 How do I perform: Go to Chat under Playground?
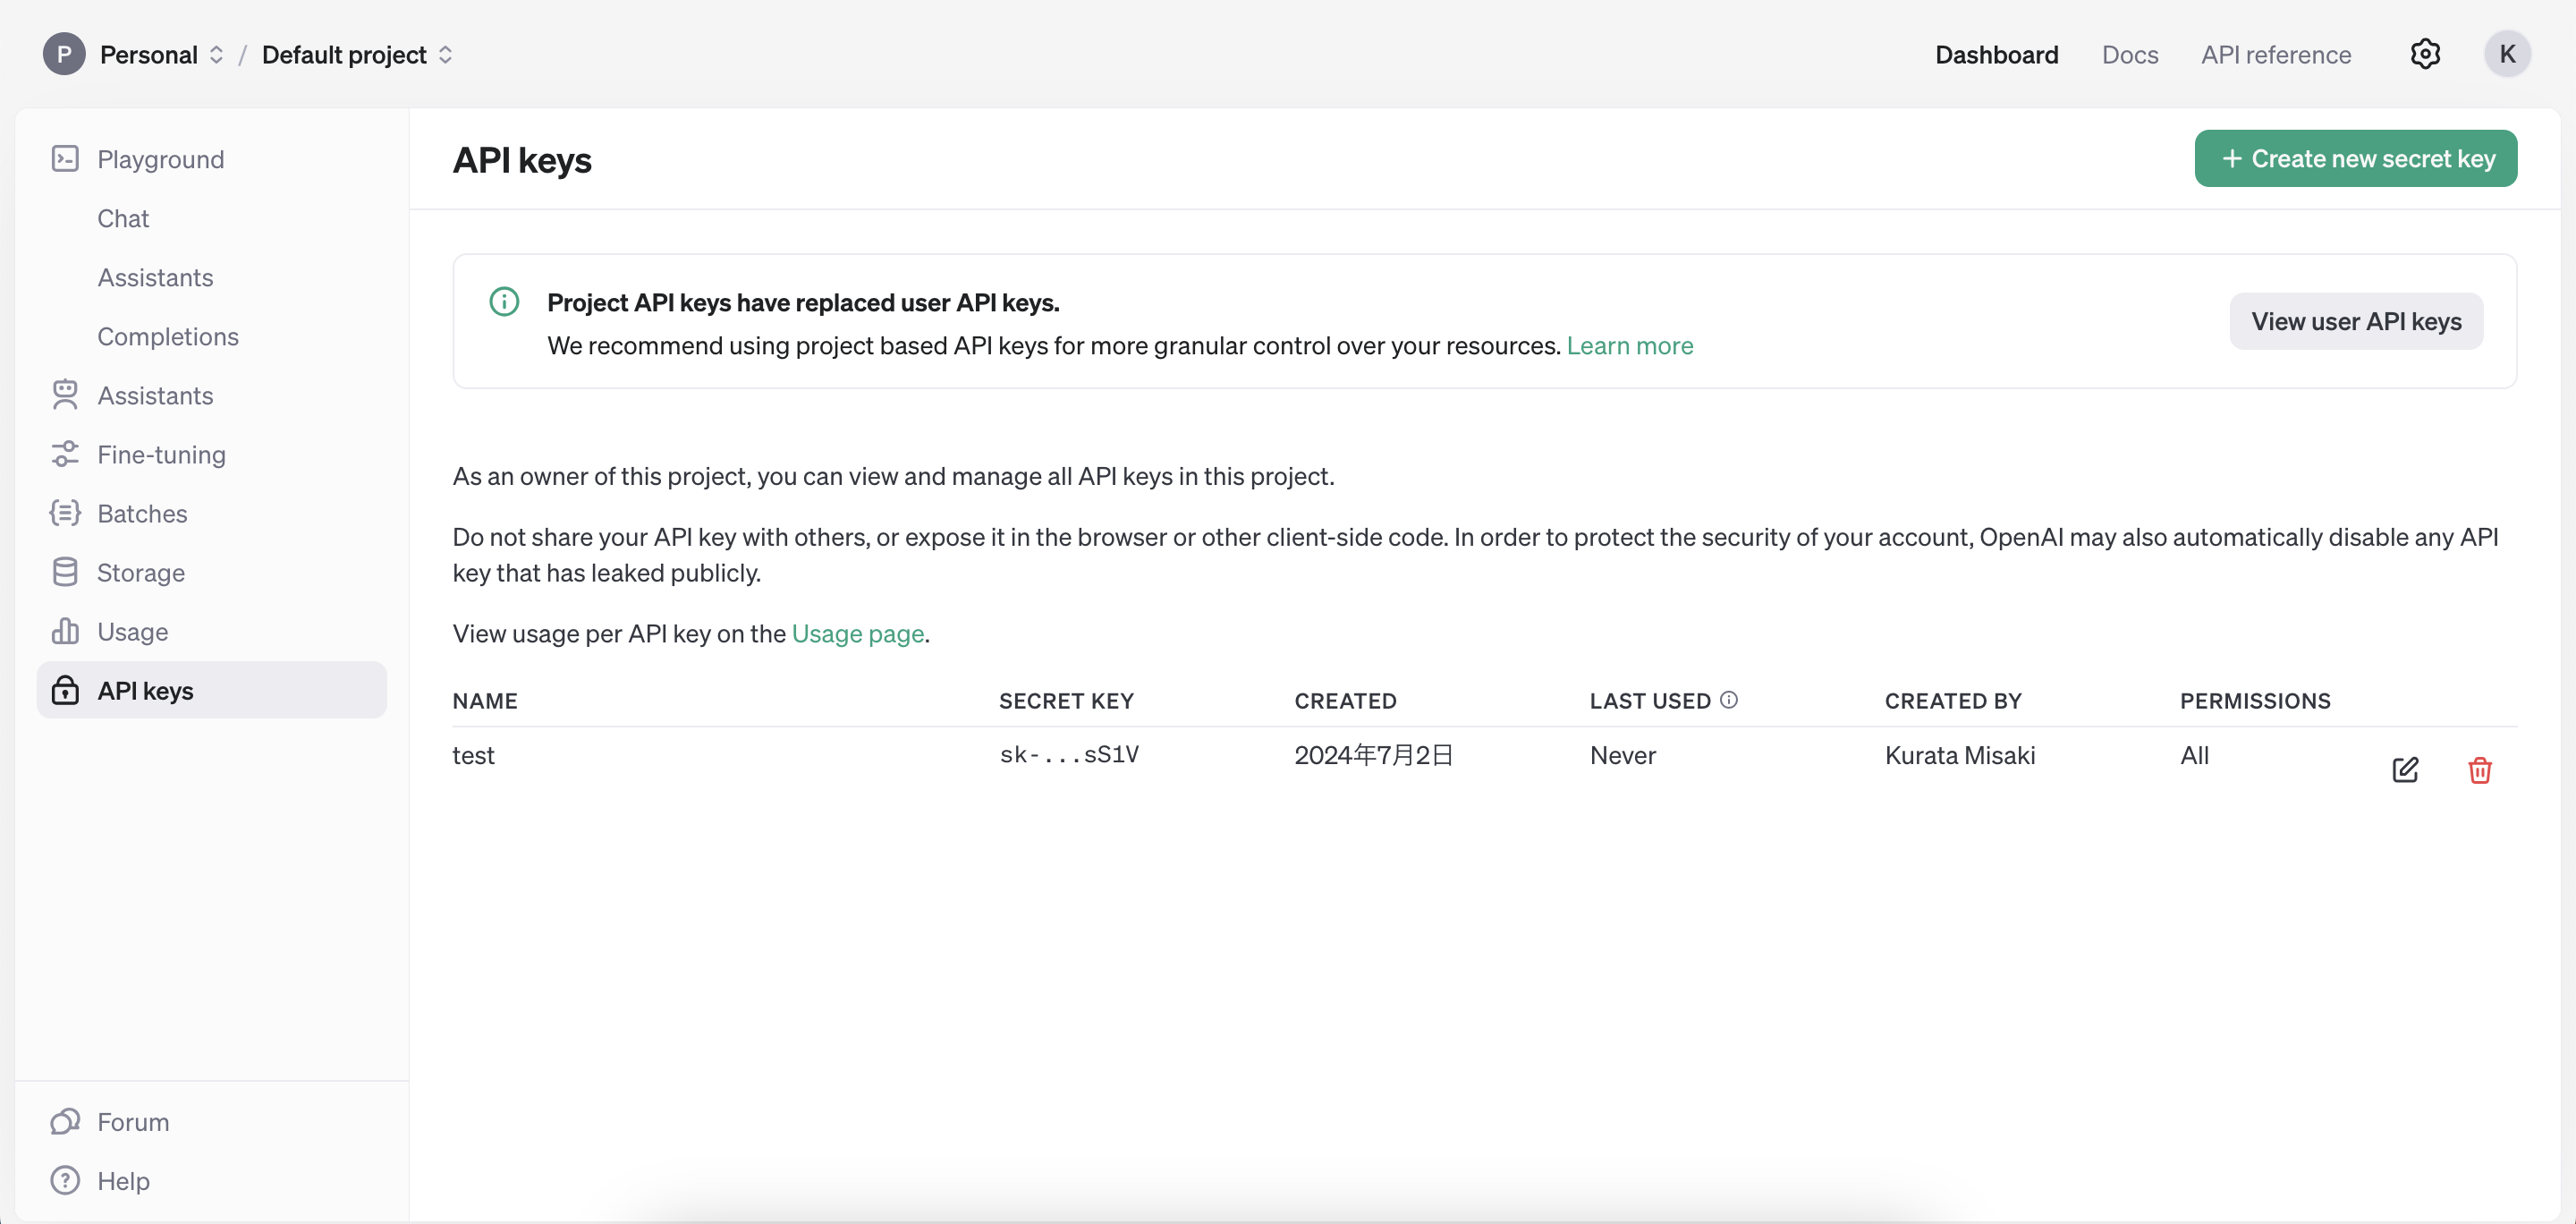click(x=123, y=218)
